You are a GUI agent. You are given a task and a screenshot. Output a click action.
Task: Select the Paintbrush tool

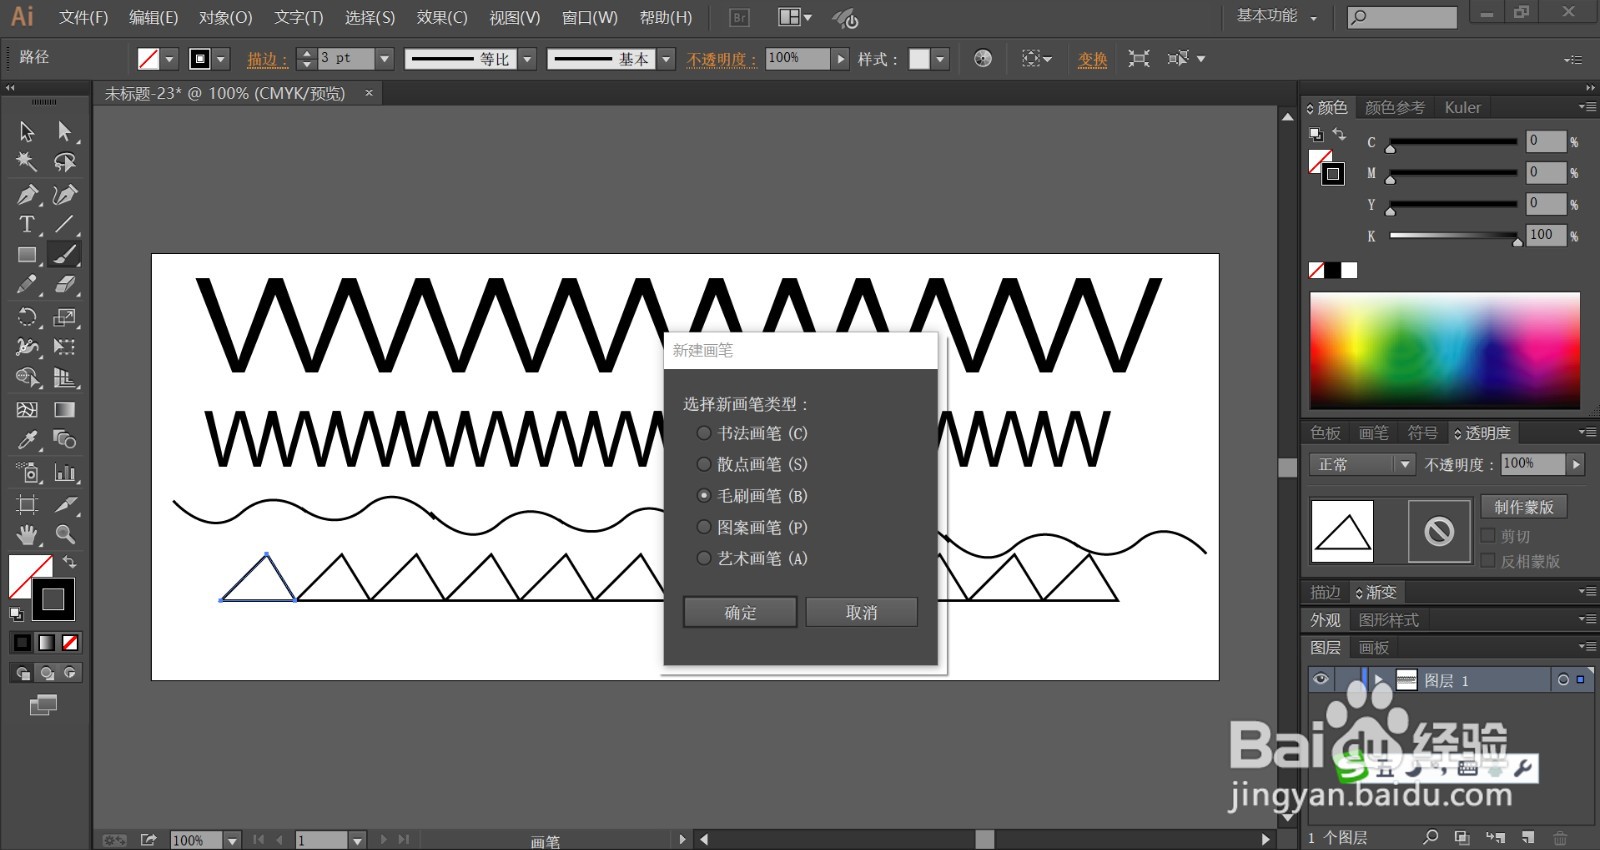pos(64,254)
